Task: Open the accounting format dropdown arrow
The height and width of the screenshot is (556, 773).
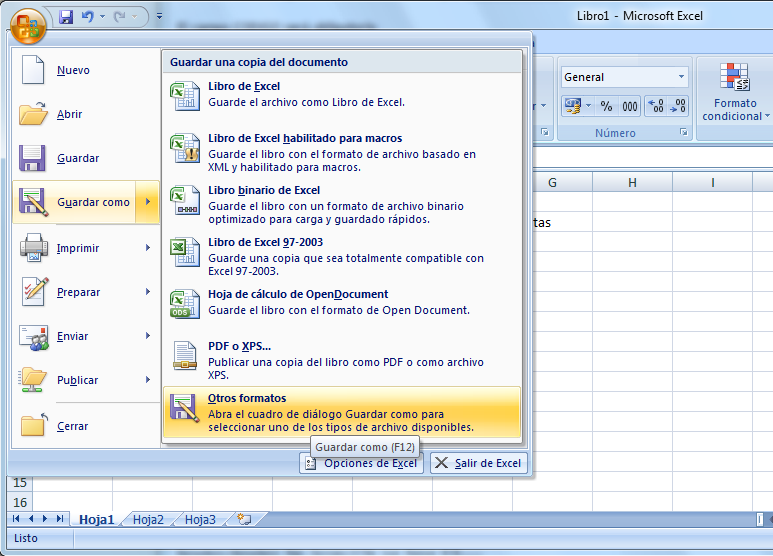Action: (x=588, y=106)
